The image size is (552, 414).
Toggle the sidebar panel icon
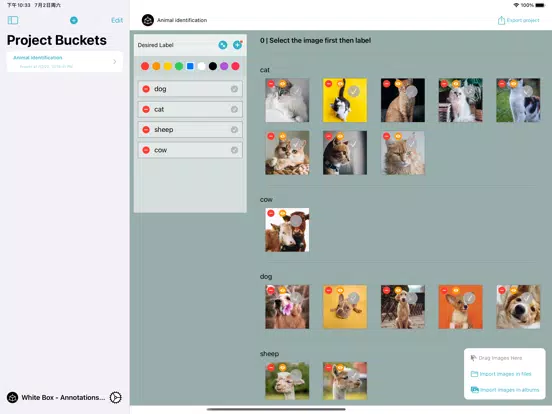(13, 20)
